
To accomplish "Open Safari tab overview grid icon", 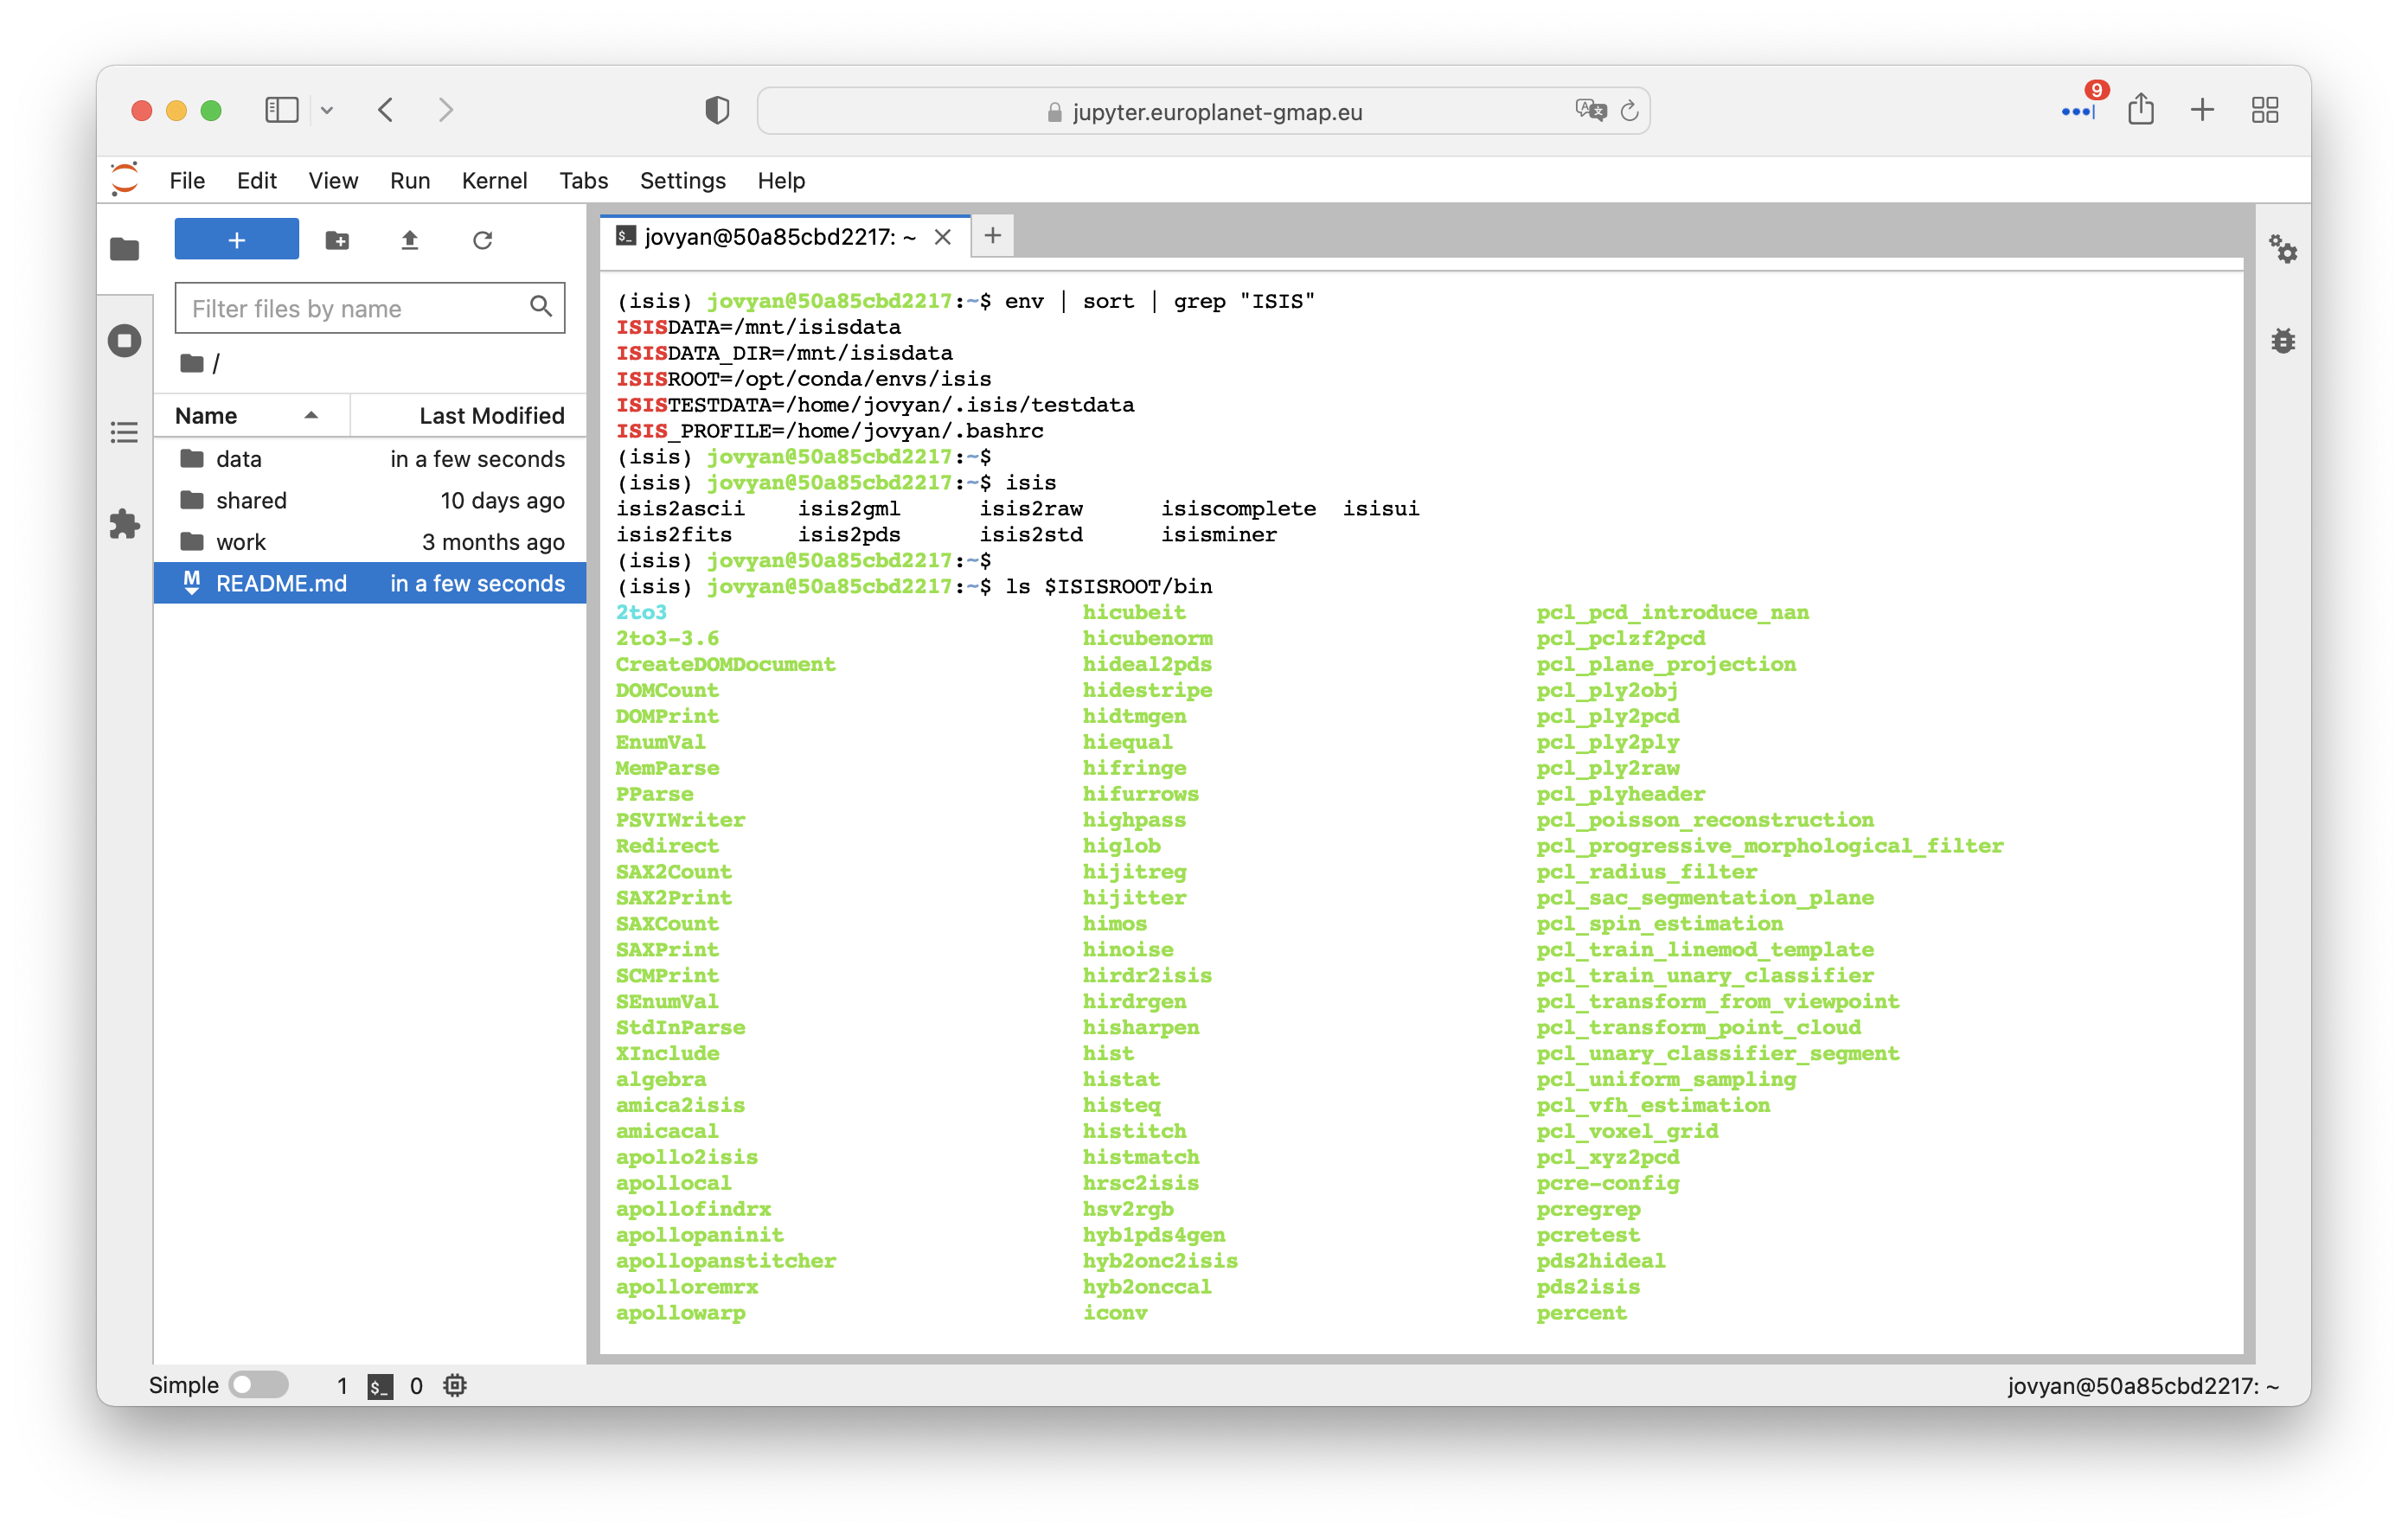I will (x=2265, y=110).
